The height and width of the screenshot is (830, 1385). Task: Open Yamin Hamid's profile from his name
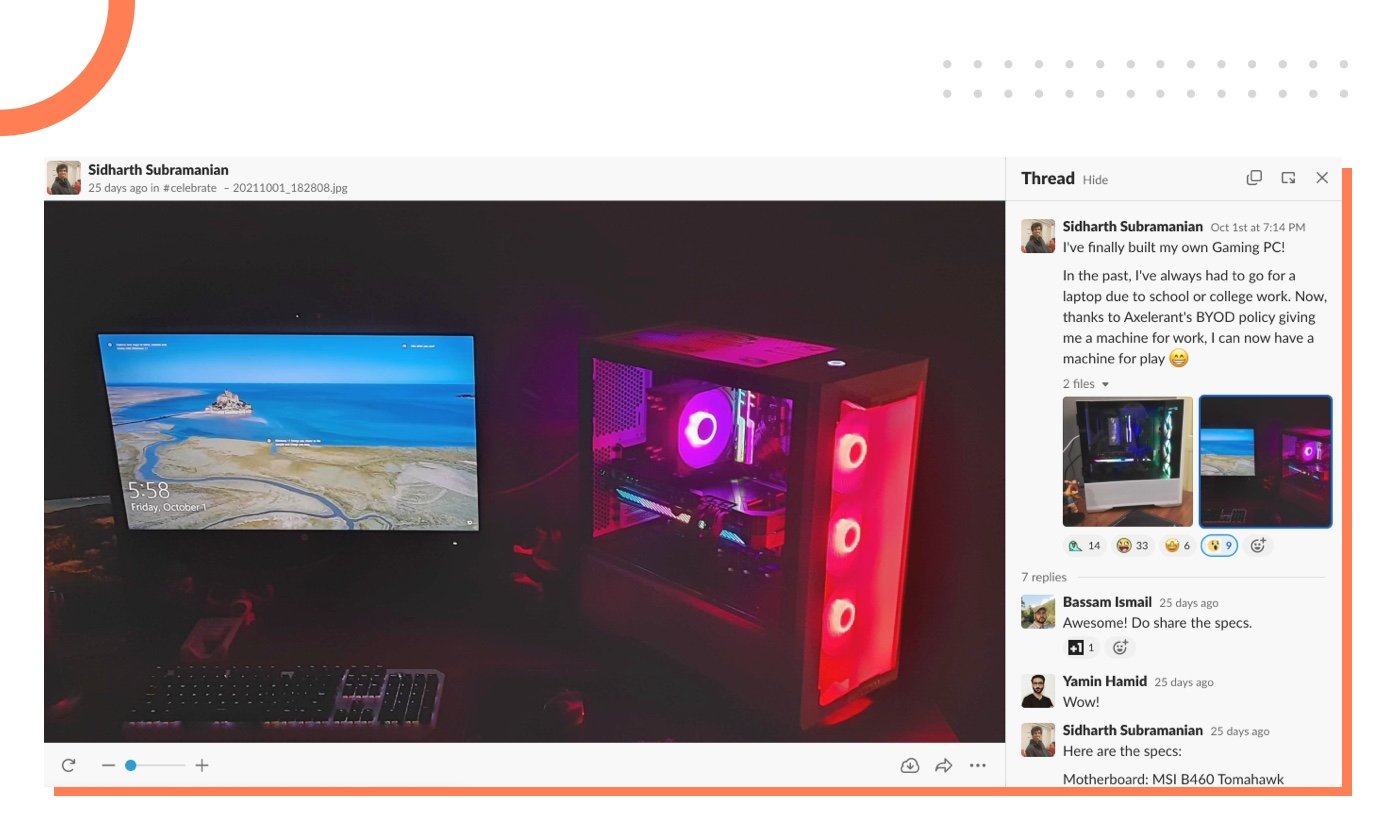tap(1104, 681)
